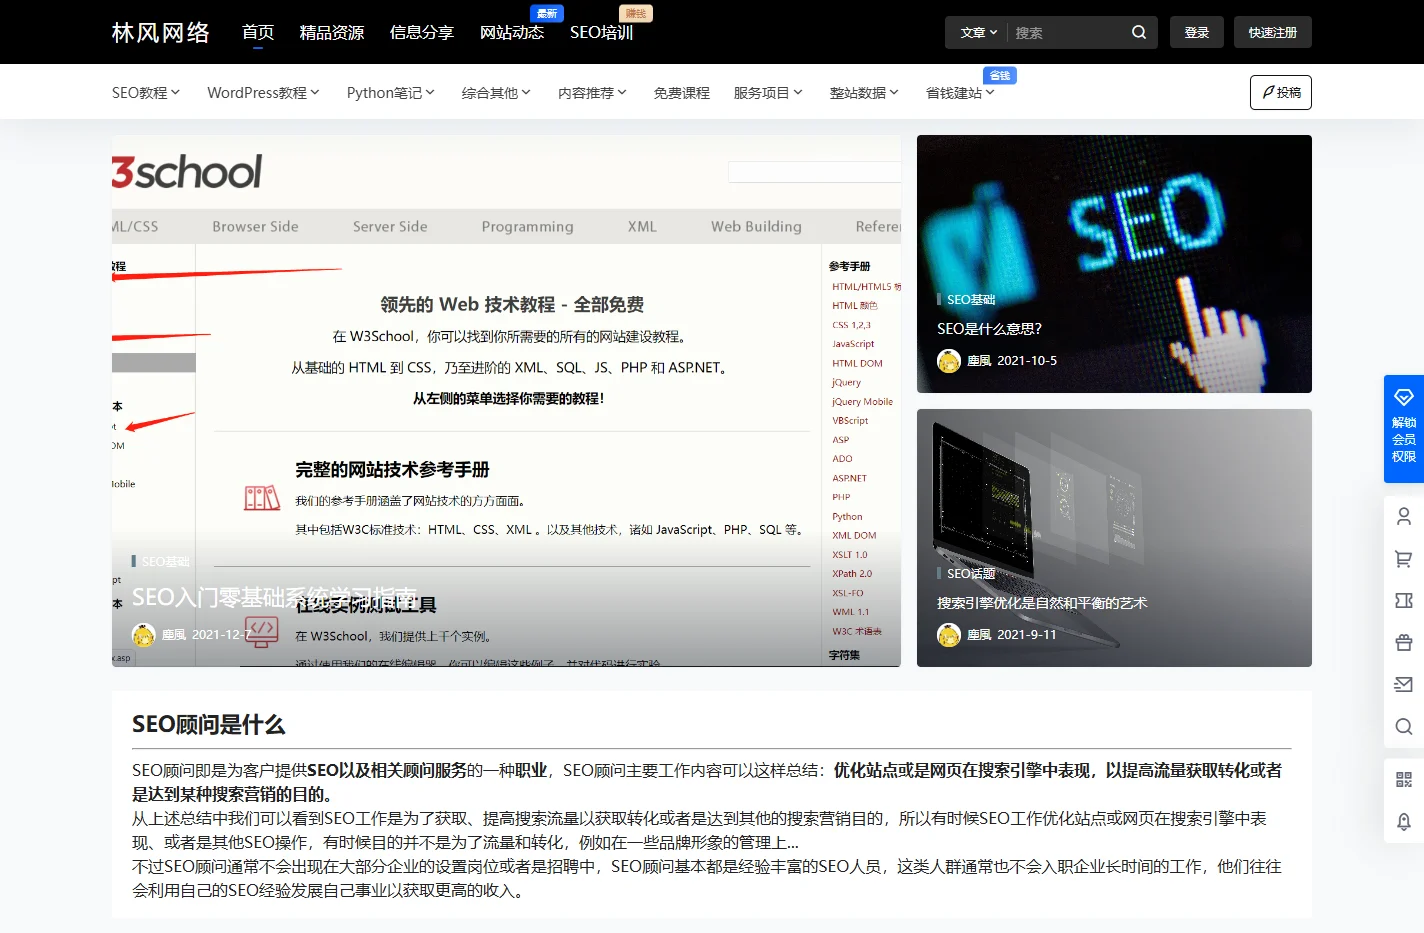The width and height of the screenshot is (1424, 933).
Task: Go to 首页 in top navigation
Action: coord(258,32)
